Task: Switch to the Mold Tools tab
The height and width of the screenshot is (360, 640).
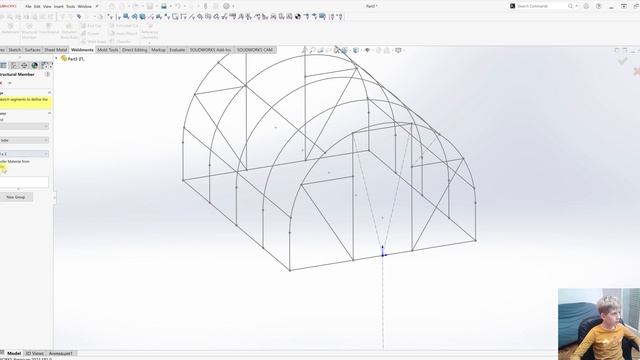Action: pos(108,50)
